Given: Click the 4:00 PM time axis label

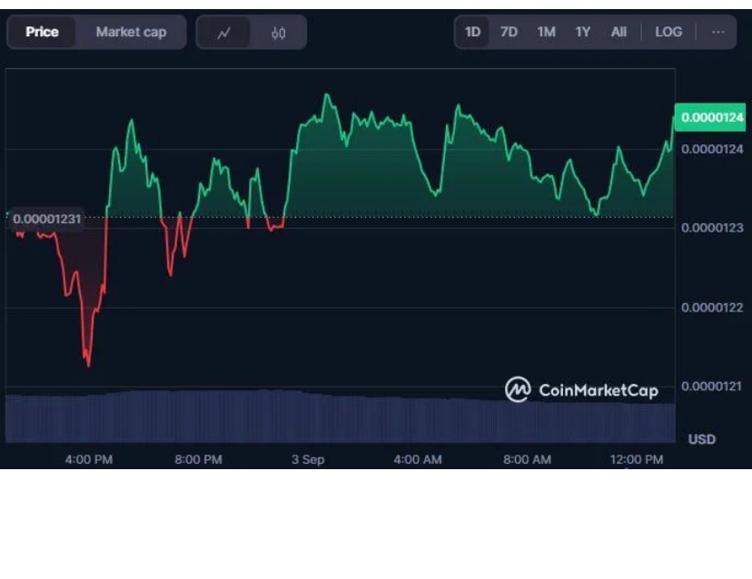Looking at the screenshot, I should pyautogui.click(x=89, y=460).
